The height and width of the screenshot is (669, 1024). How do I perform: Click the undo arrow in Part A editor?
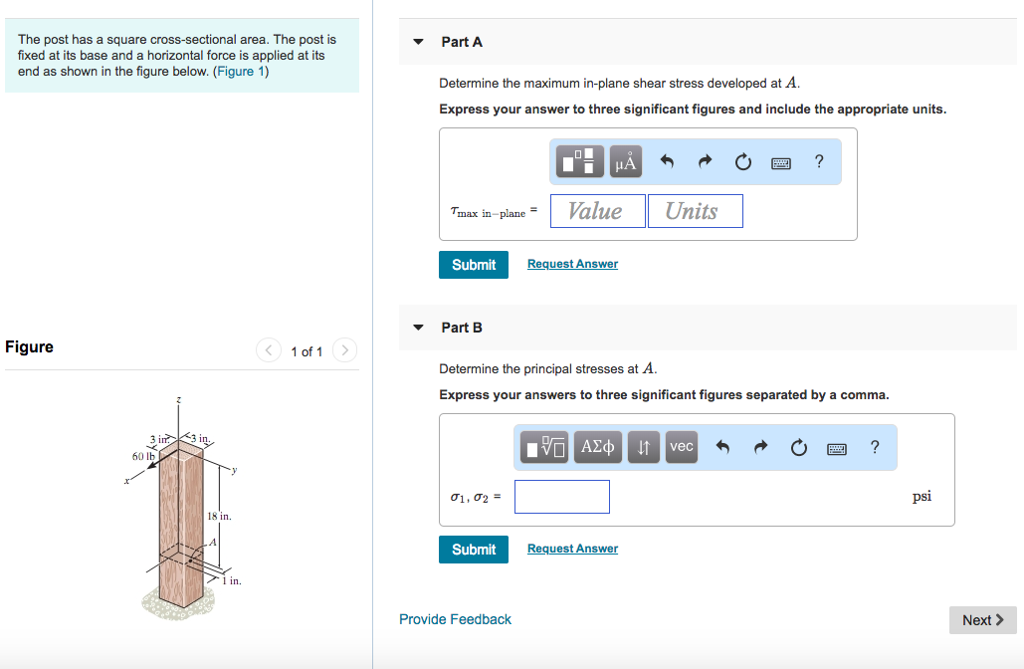pos(667,161)
